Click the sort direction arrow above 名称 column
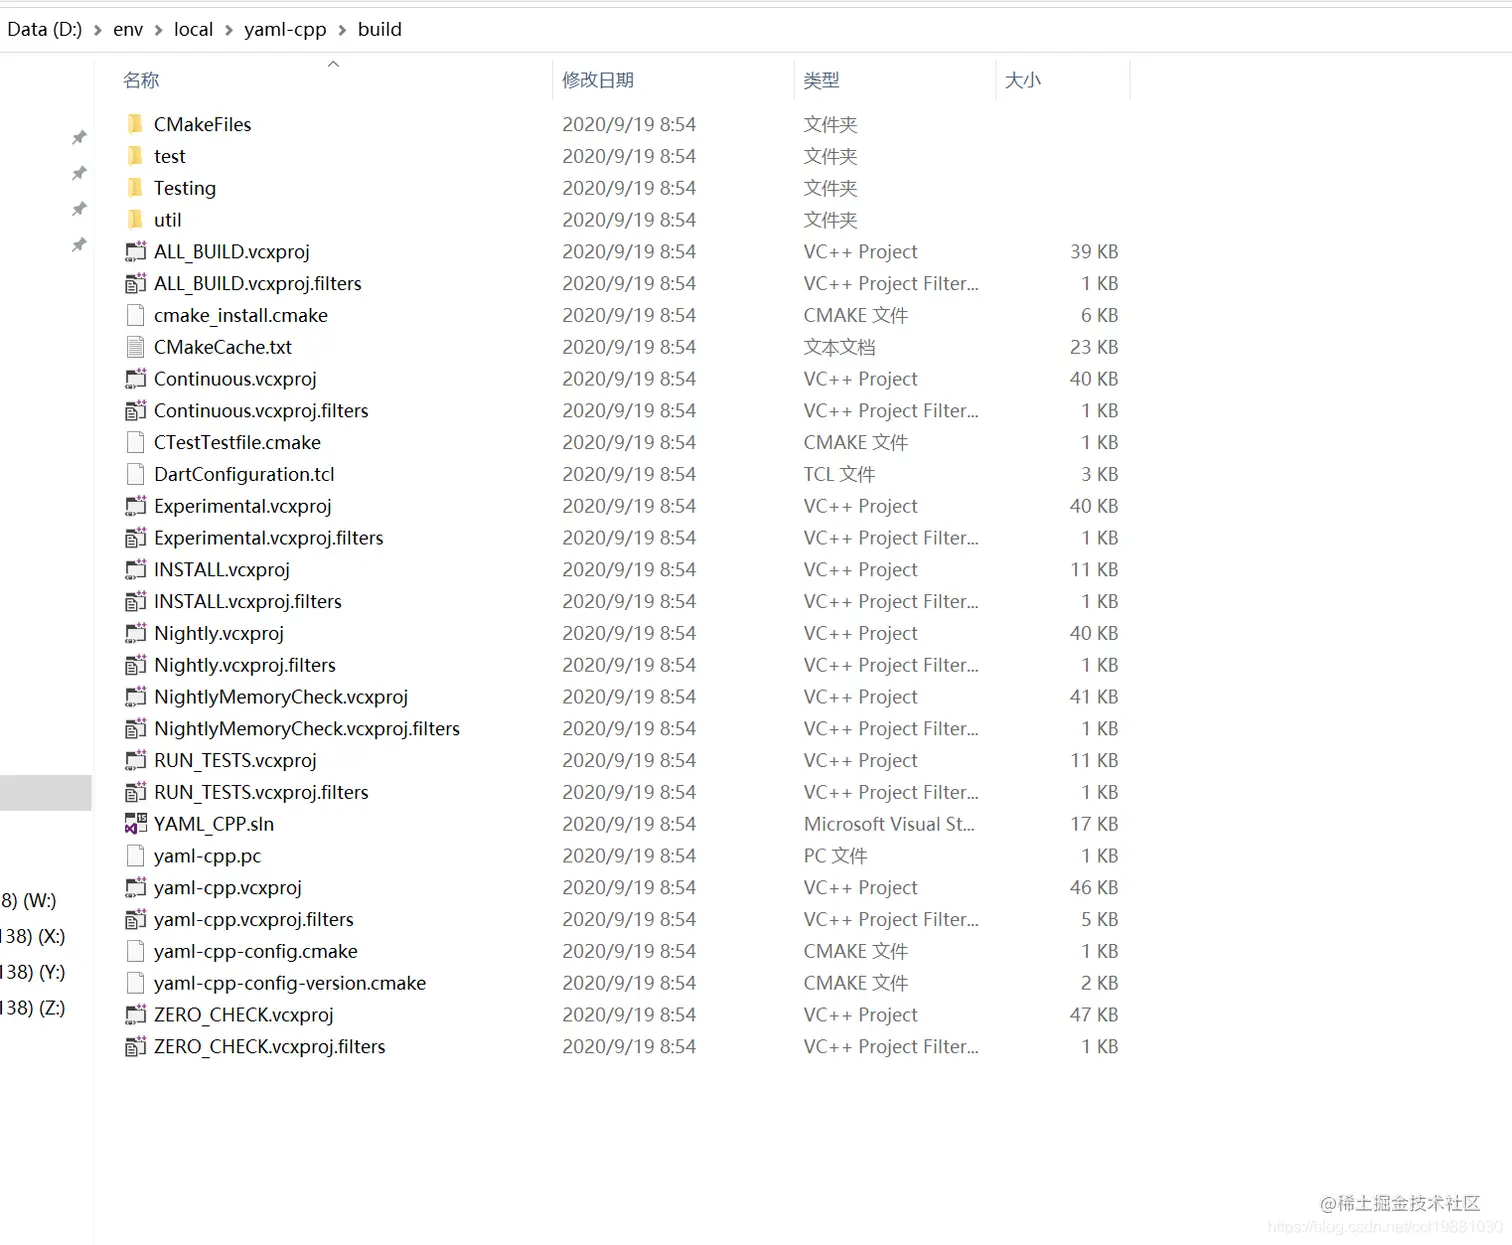 [333, 63]
